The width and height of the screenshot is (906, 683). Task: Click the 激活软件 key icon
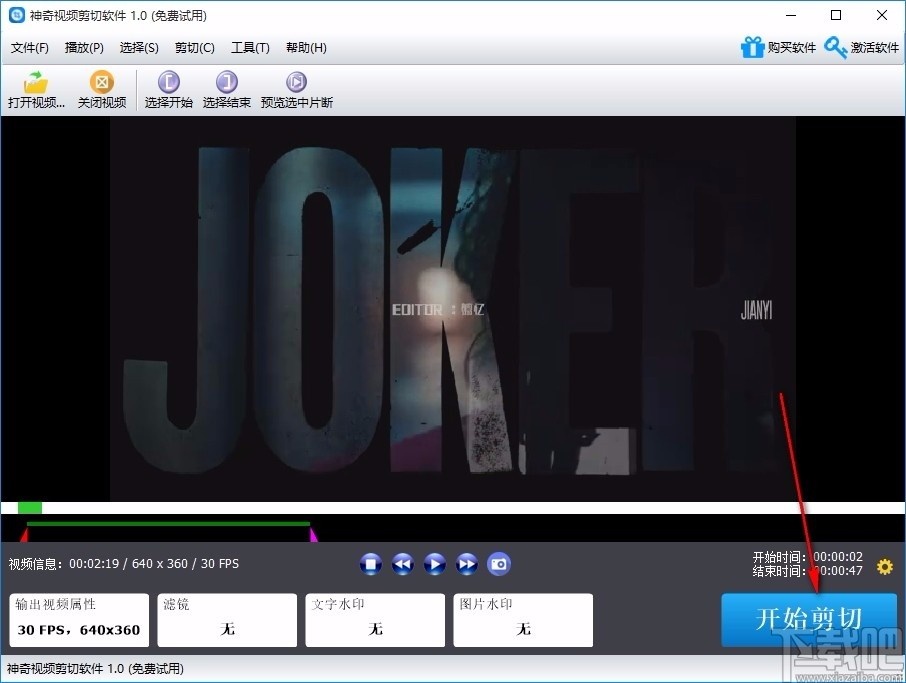coord(835,47)
